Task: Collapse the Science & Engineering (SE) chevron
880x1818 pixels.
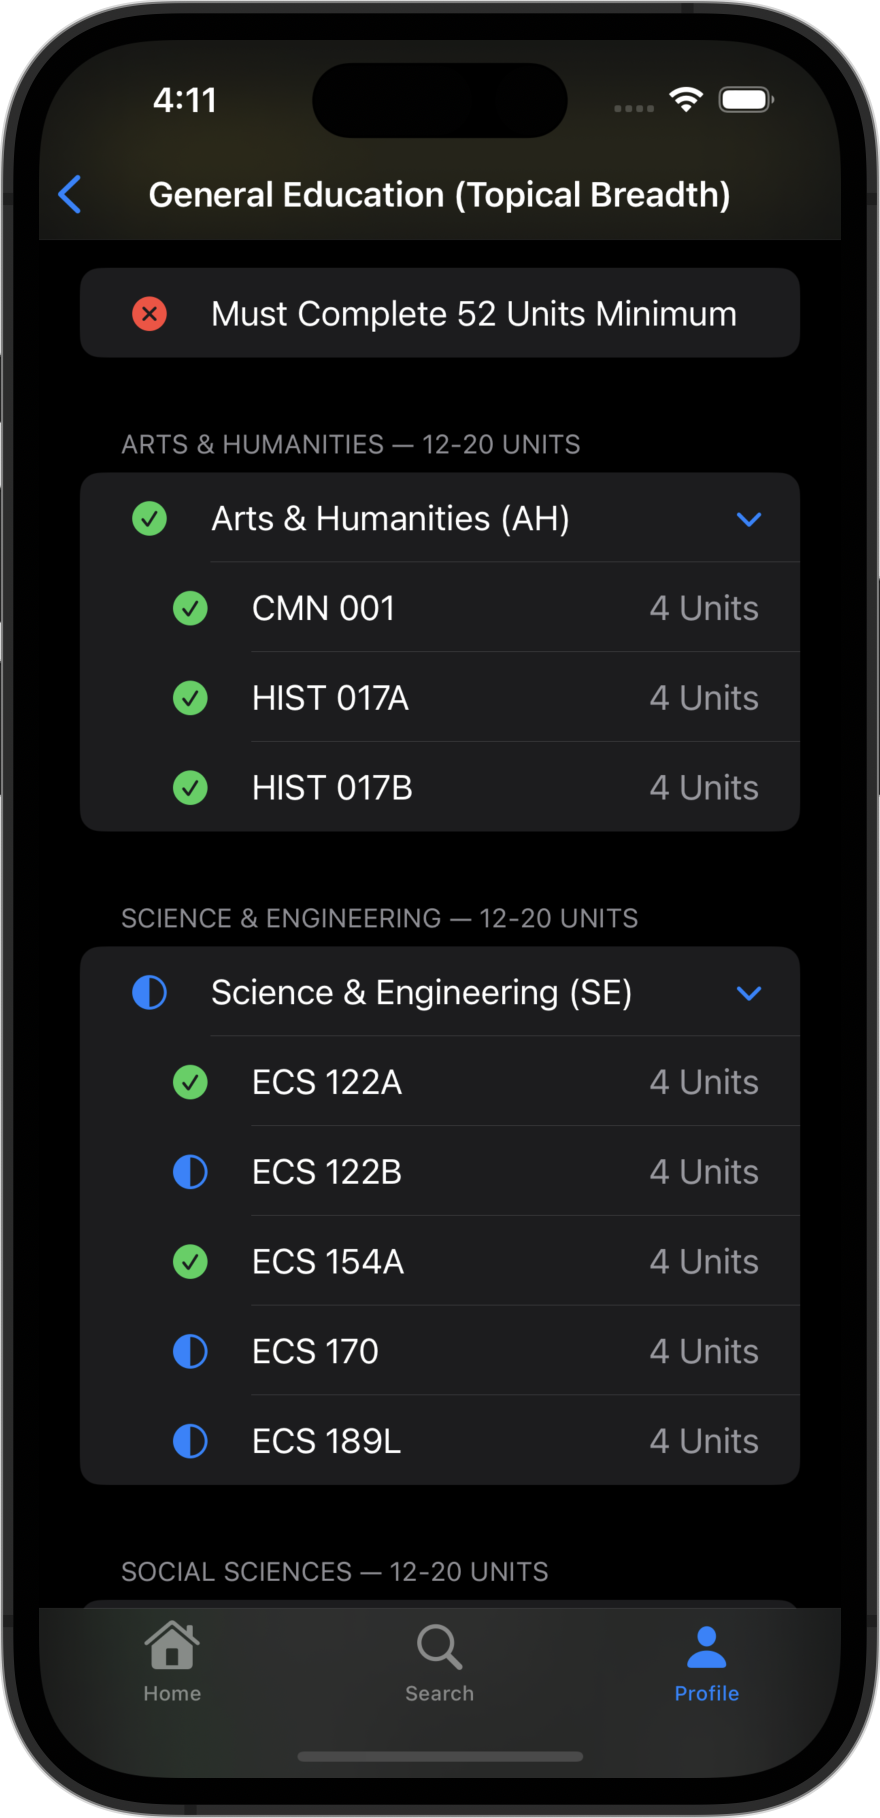Action: 749,993
